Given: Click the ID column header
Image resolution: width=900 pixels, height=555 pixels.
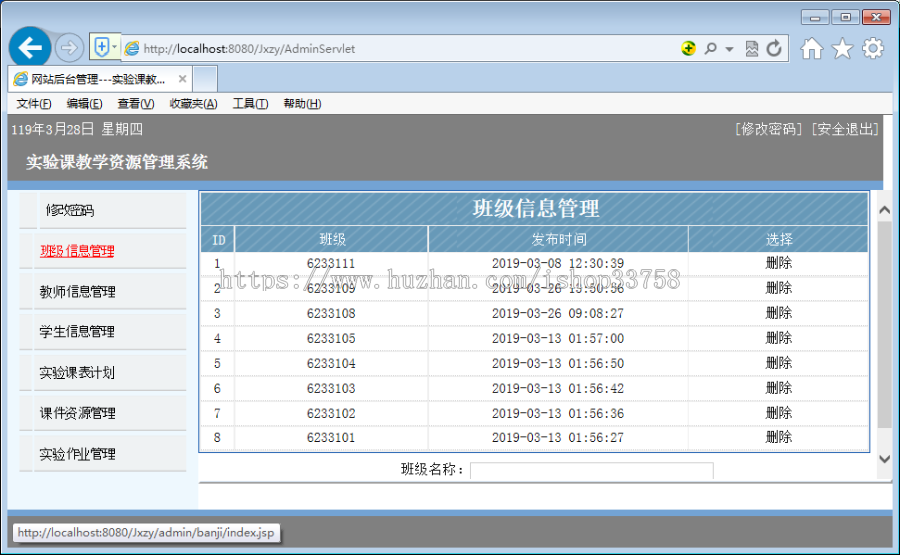Looking at the screenshot, I should coord(218,239).
